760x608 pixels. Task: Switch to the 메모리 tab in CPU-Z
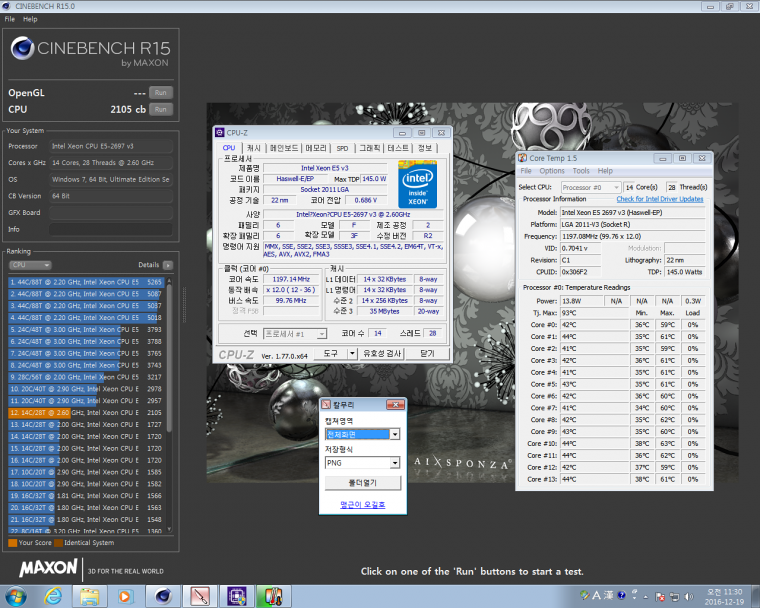click(x=316, y=148)
